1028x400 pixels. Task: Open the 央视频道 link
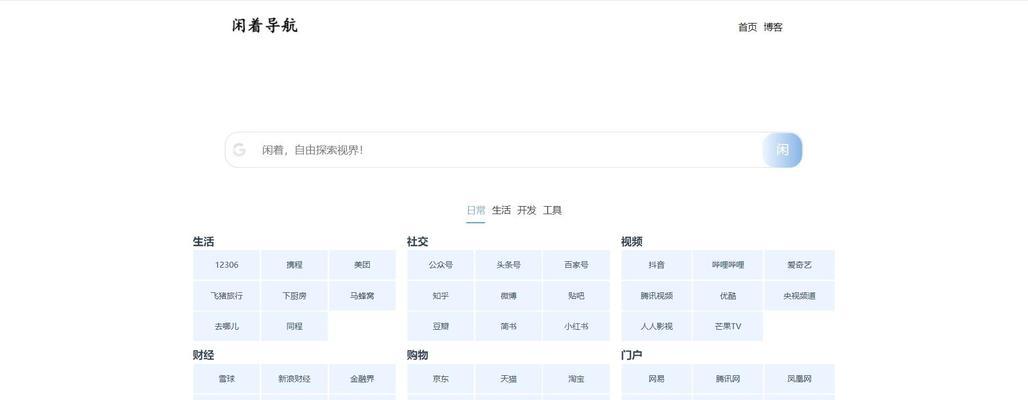799,296
